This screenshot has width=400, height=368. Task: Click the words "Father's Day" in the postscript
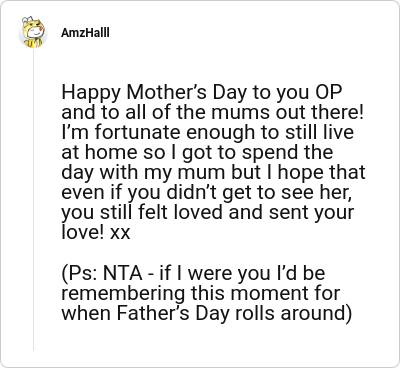pyautogui.click(x=173, y=313)
